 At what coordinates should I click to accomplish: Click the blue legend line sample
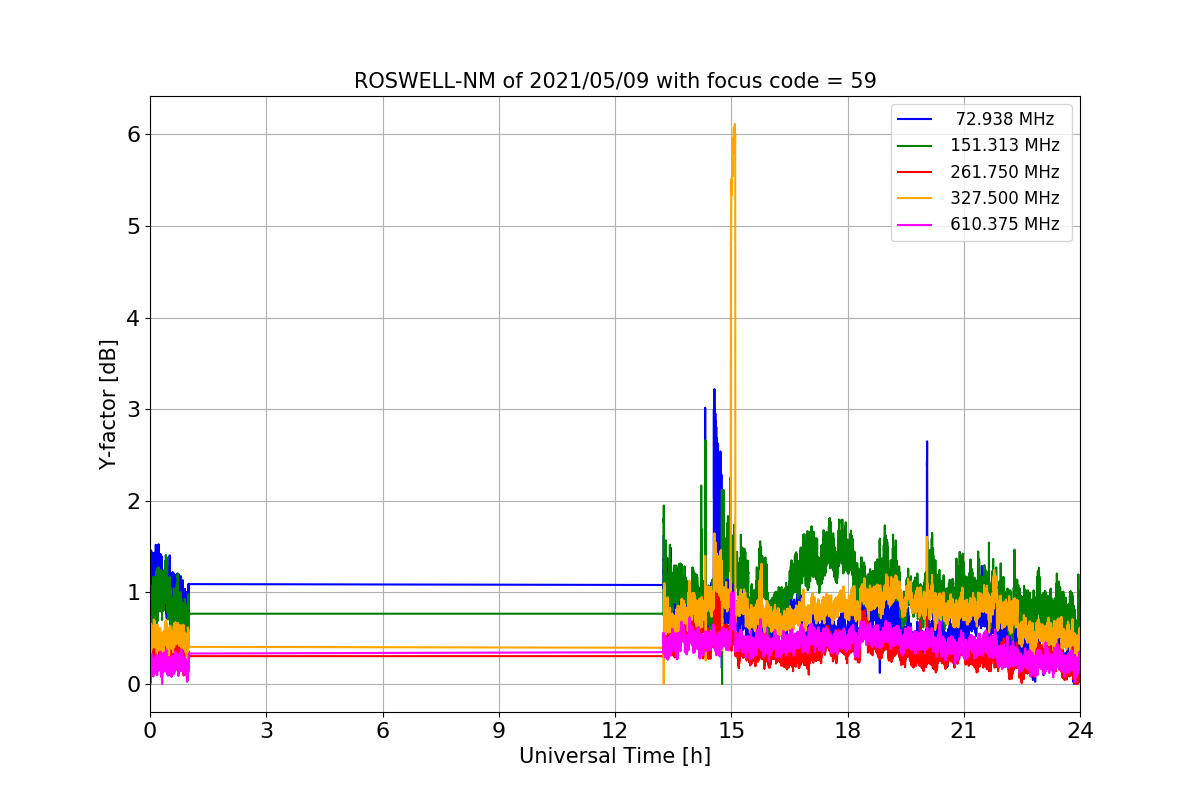[915, 119]
